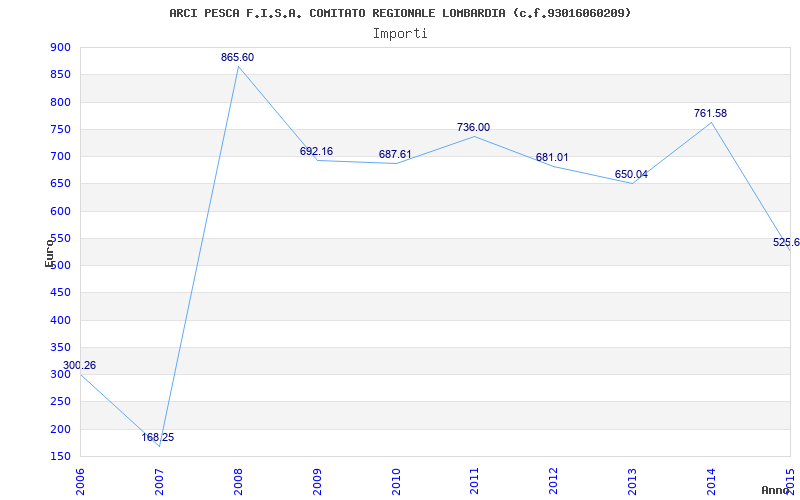Screen dimensions: 800x500
Task: Click the y-axis value 800
Action: pos(60,102)
